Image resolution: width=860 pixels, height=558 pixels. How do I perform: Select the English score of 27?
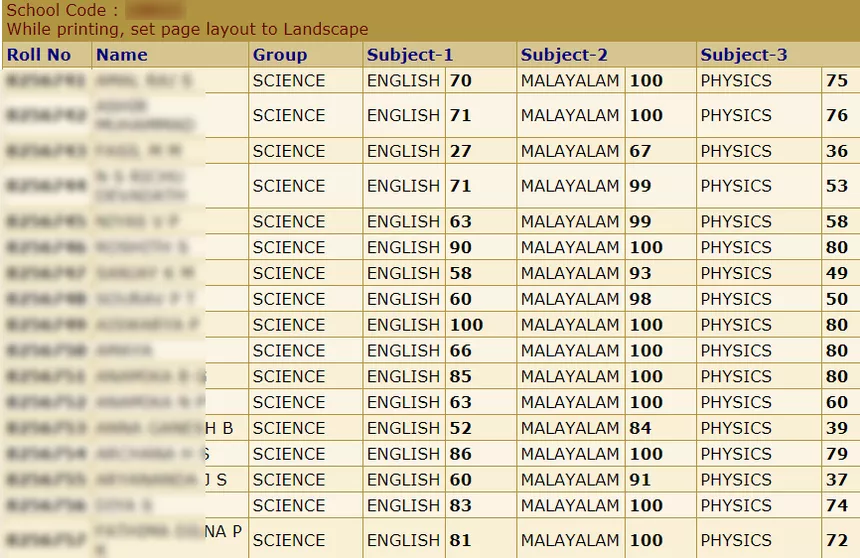(460, 151)
